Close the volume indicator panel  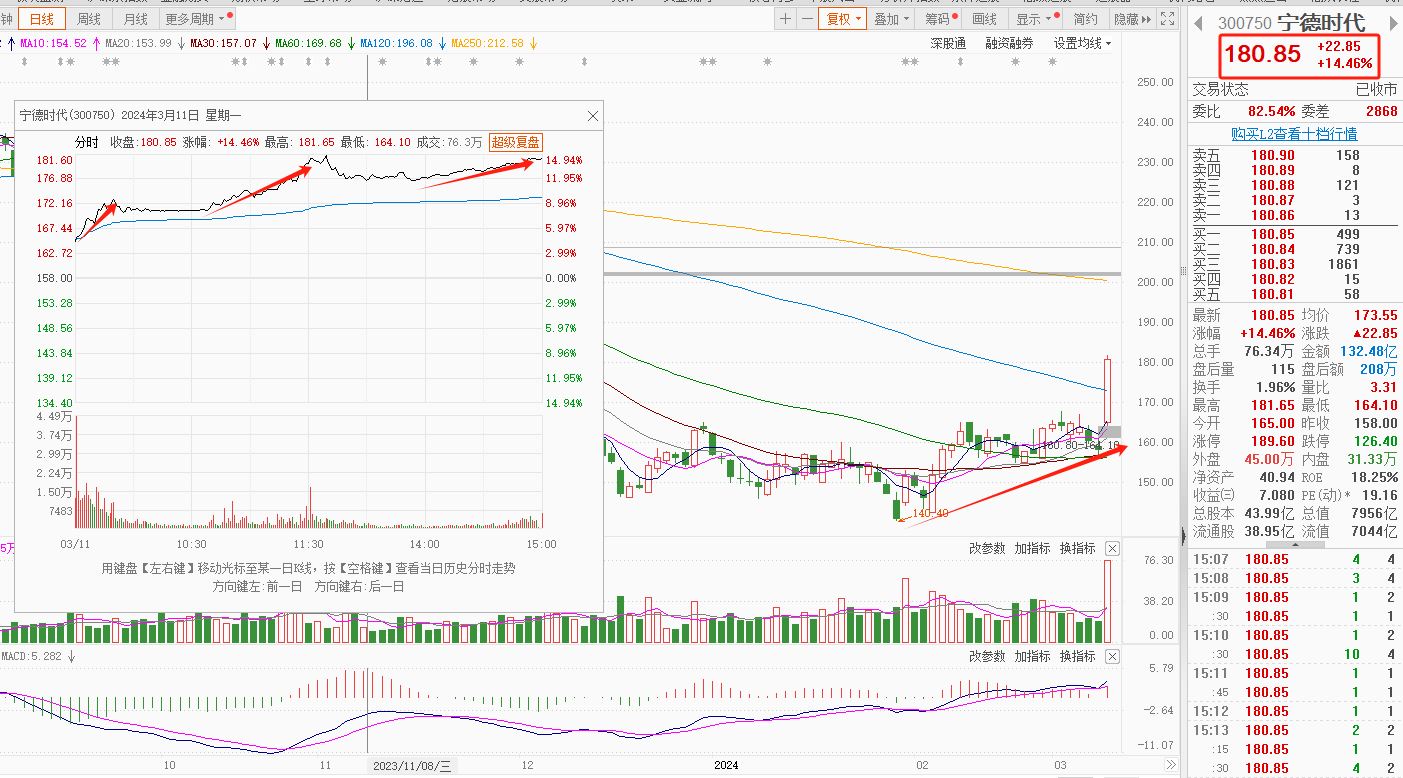coord(1112,548)
